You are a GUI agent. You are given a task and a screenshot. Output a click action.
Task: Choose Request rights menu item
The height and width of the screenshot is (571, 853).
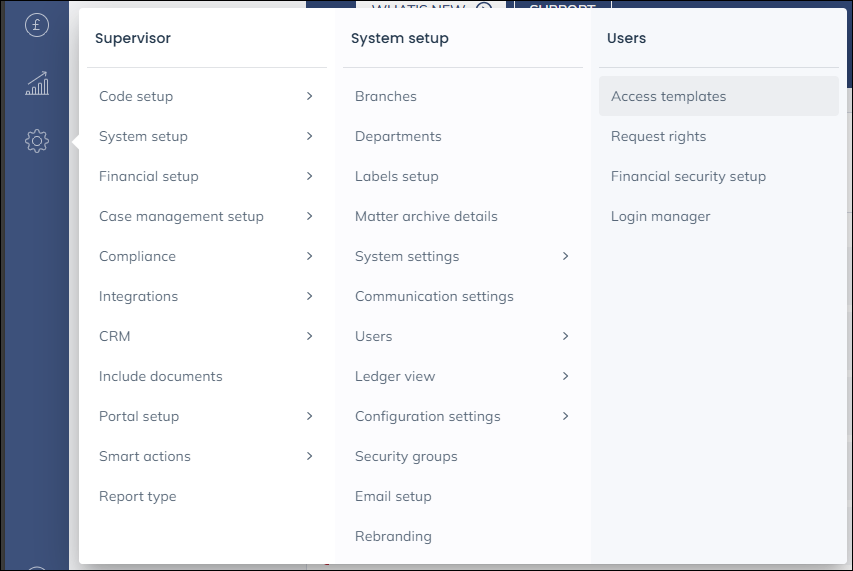pos(658,137)
